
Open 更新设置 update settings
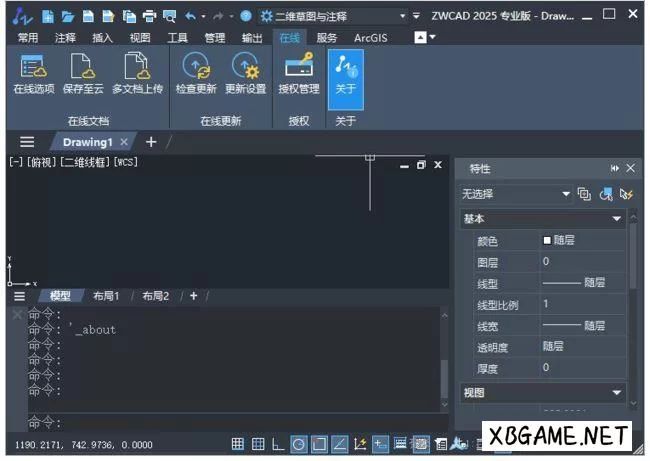(245, 73)
